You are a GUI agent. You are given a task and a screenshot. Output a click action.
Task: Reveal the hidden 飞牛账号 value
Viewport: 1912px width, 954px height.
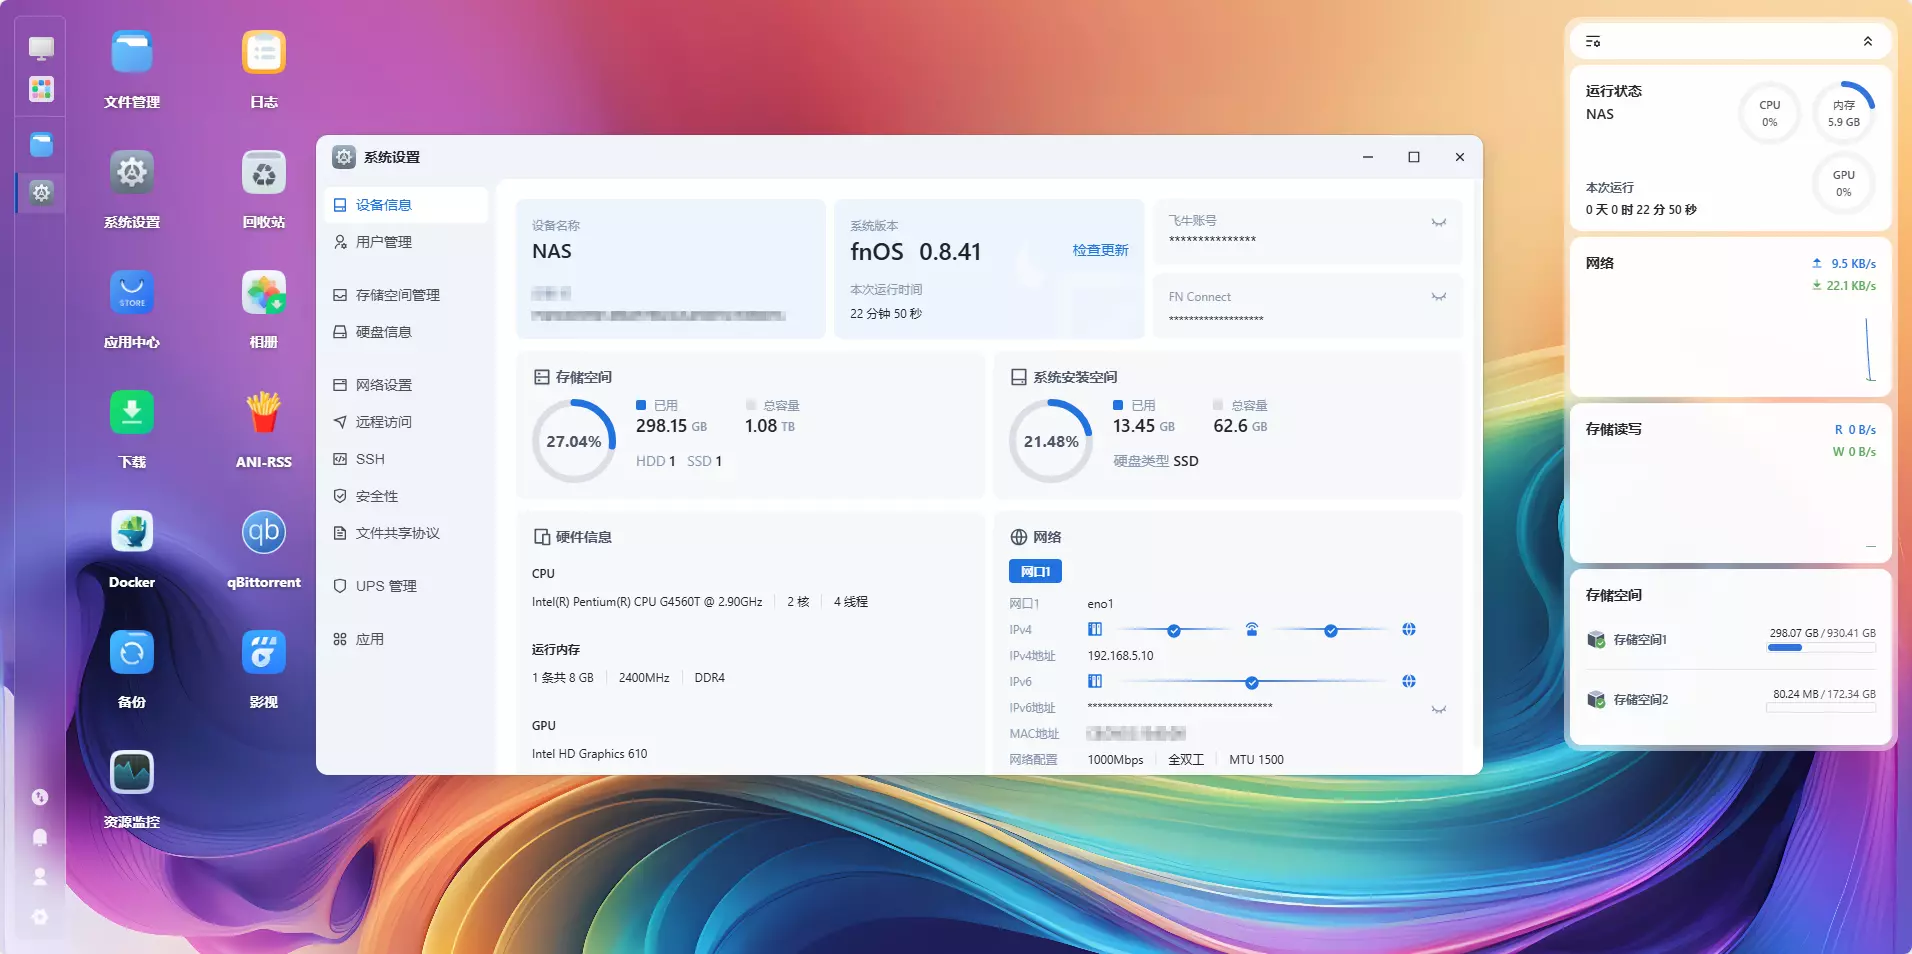pos(1438,223)
